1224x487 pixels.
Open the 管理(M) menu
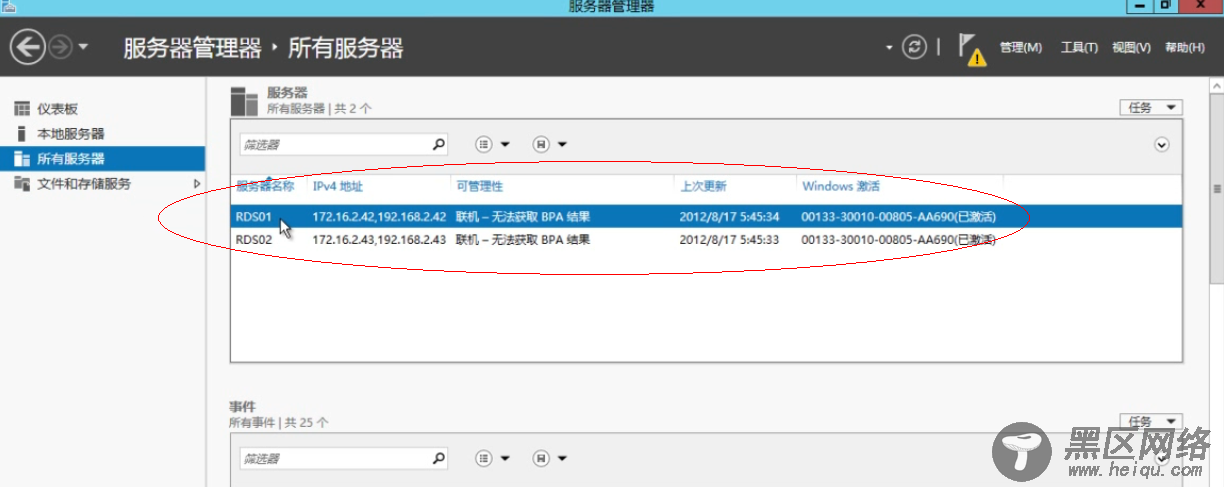point(1020,48)
